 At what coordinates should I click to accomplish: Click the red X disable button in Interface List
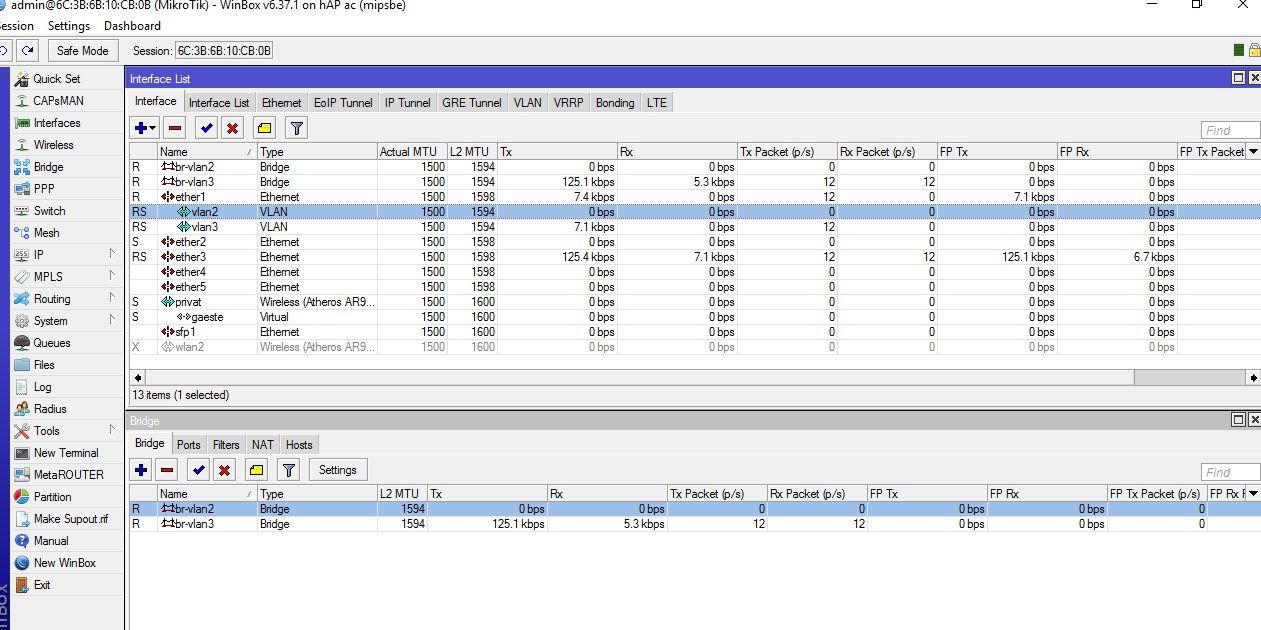coord(233,128)
